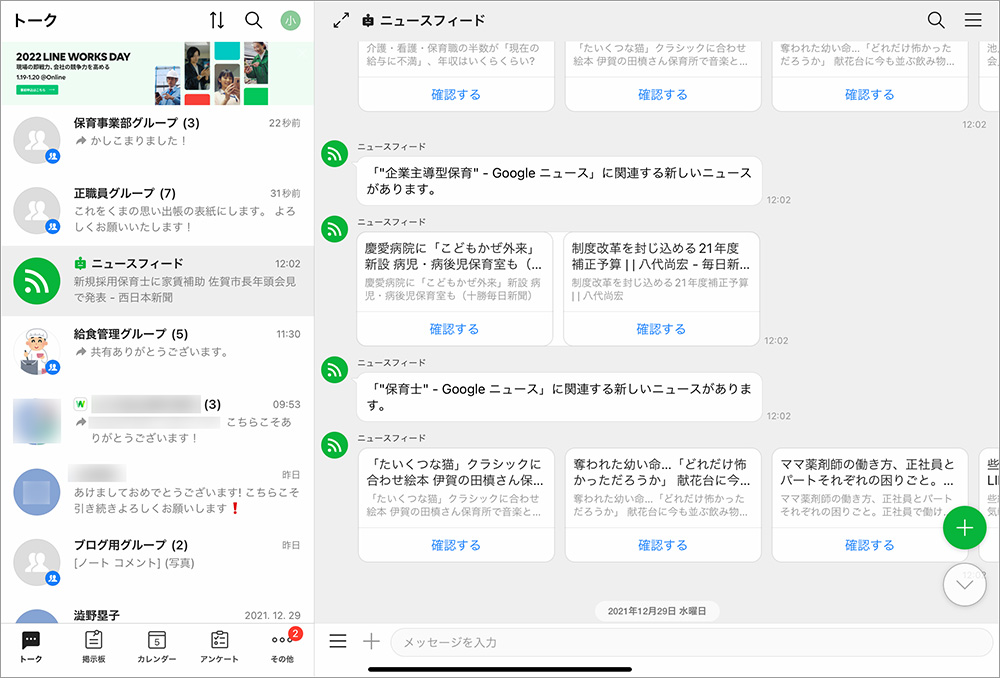Expand chat view with the diagonal arrows icon
This screenshot has width=1000, height=678.
point(340,20)
